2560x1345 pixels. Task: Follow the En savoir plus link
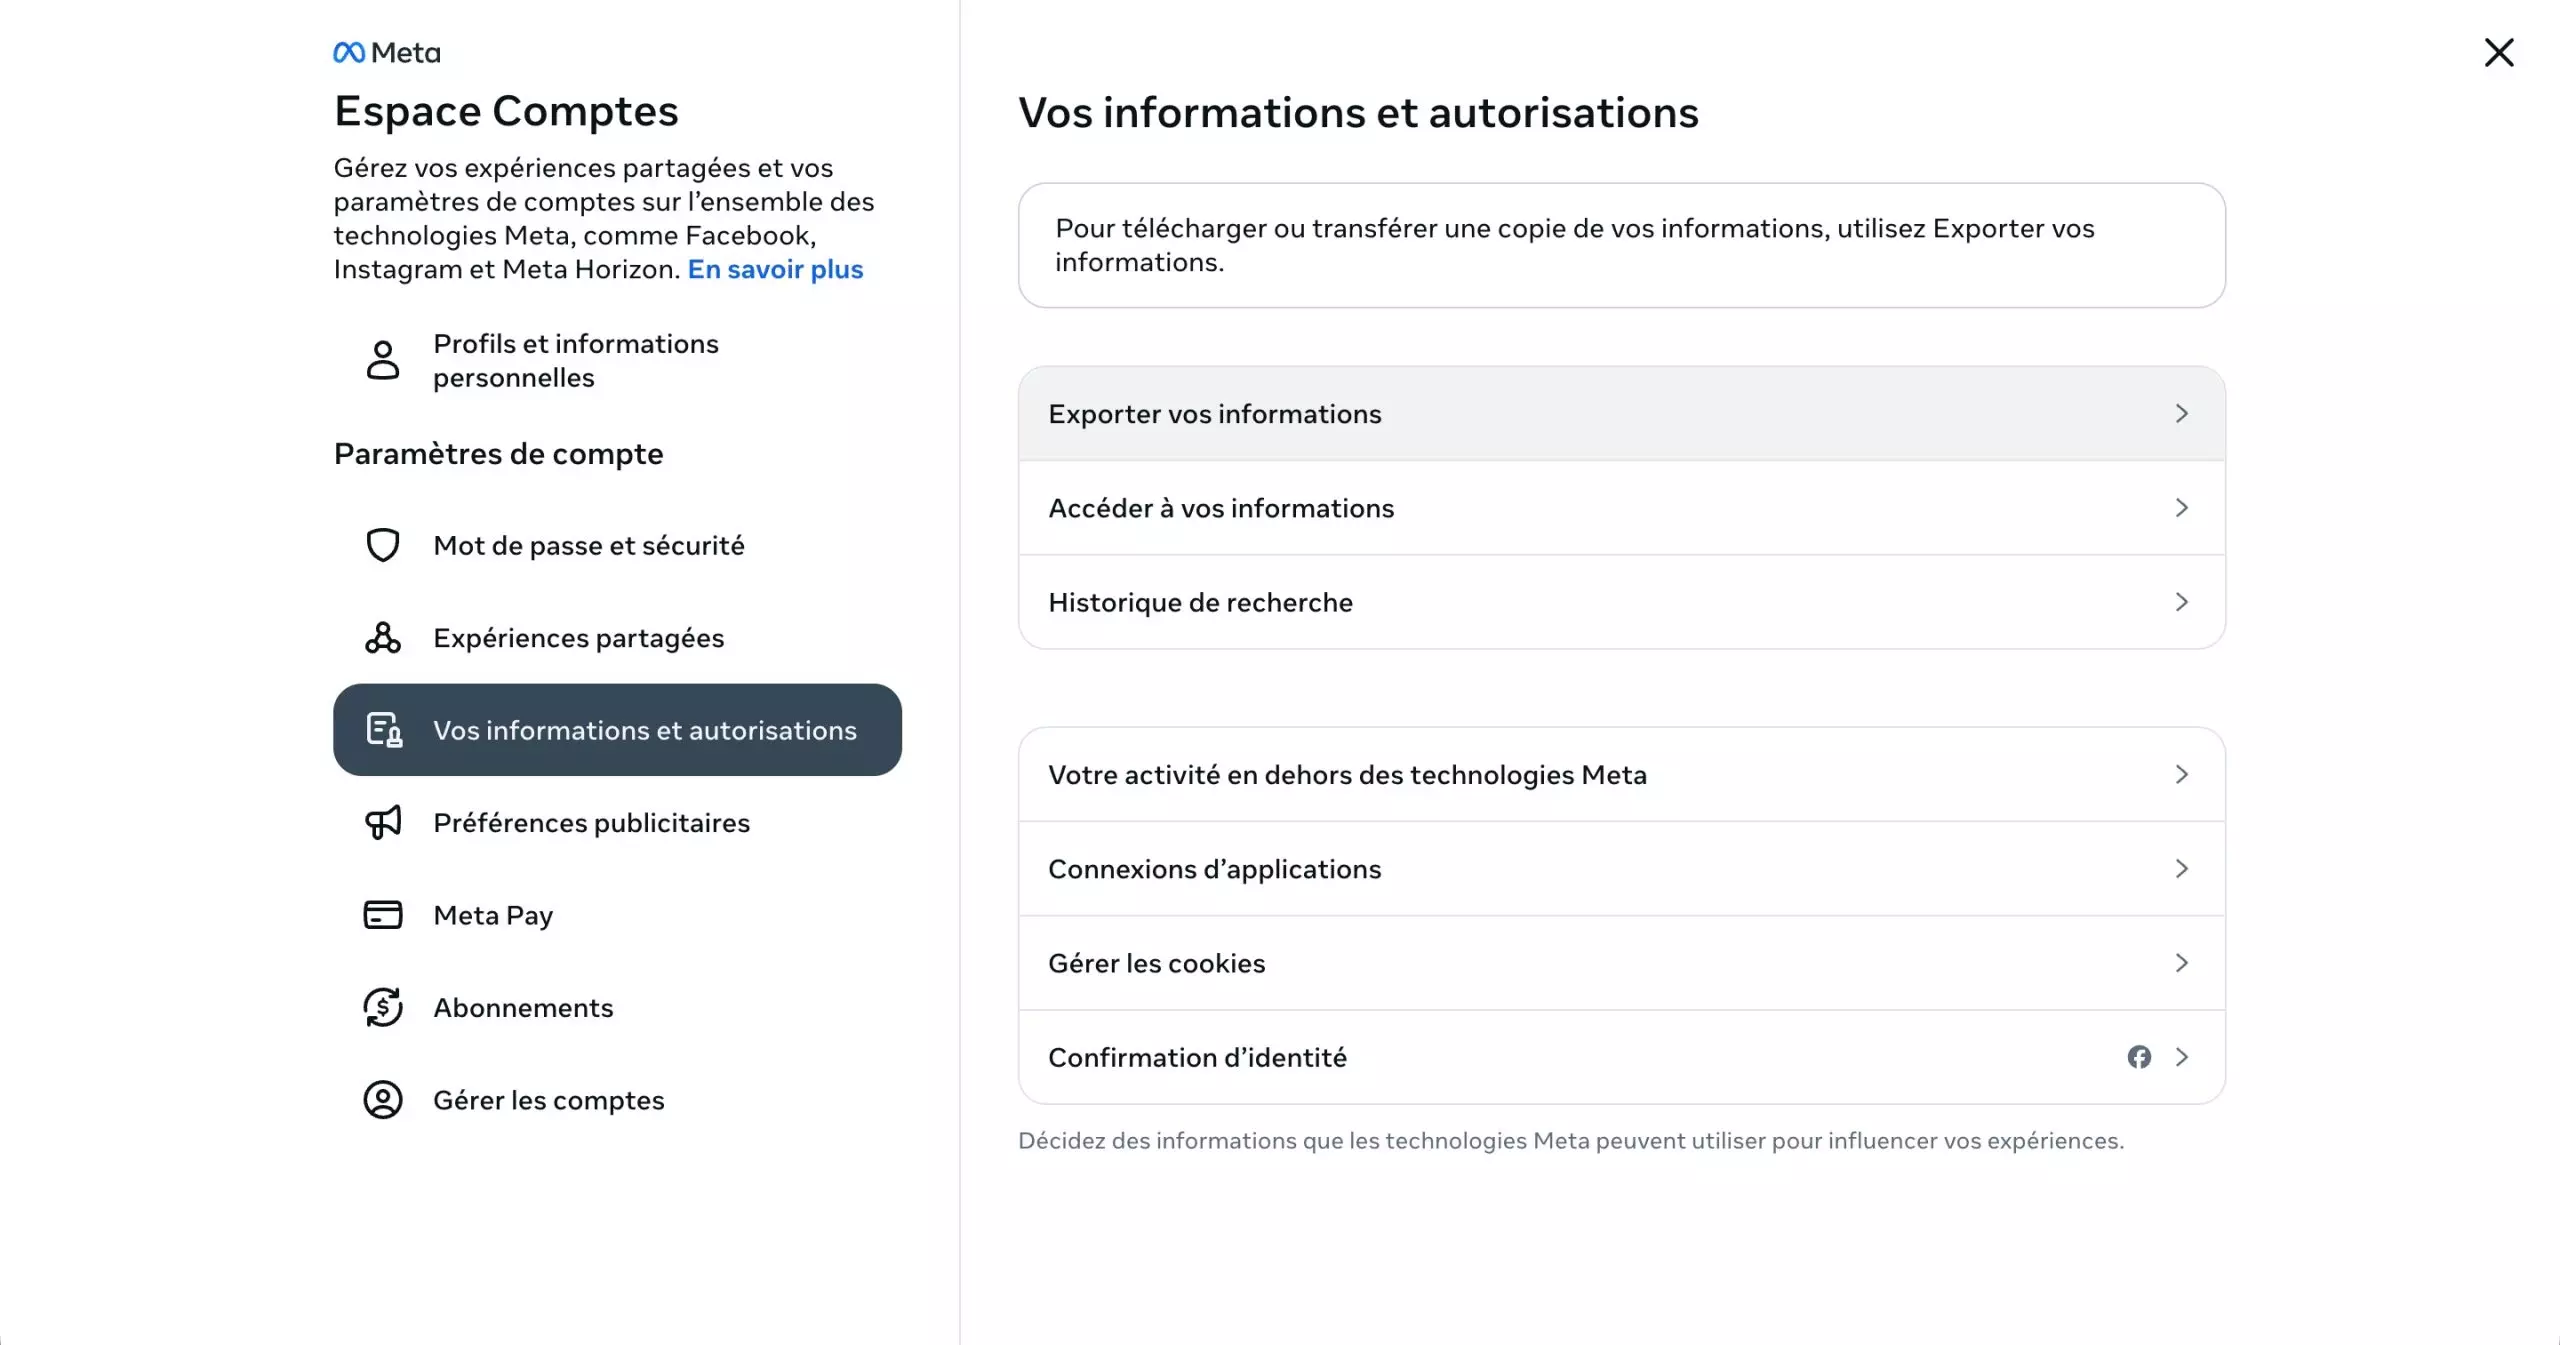pos(775,270)
